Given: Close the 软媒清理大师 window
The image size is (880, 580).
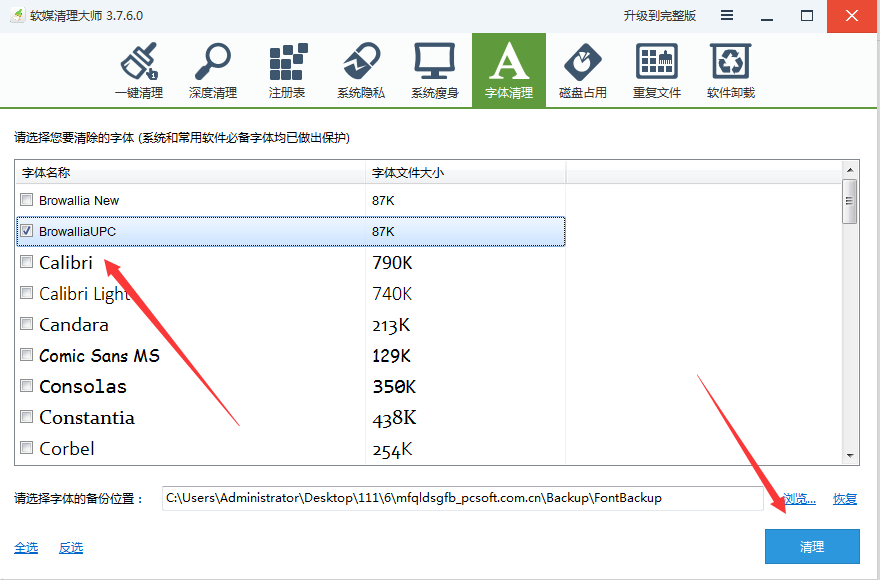Looking at the screenshot, I should 852,16.
